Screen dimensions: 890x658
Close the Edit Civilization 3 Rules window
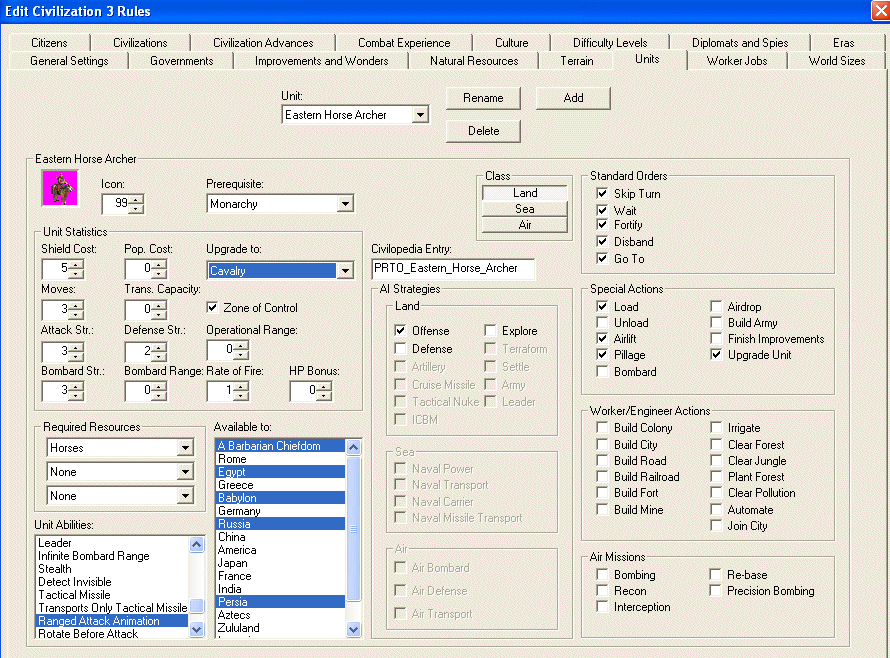point(880,11)
